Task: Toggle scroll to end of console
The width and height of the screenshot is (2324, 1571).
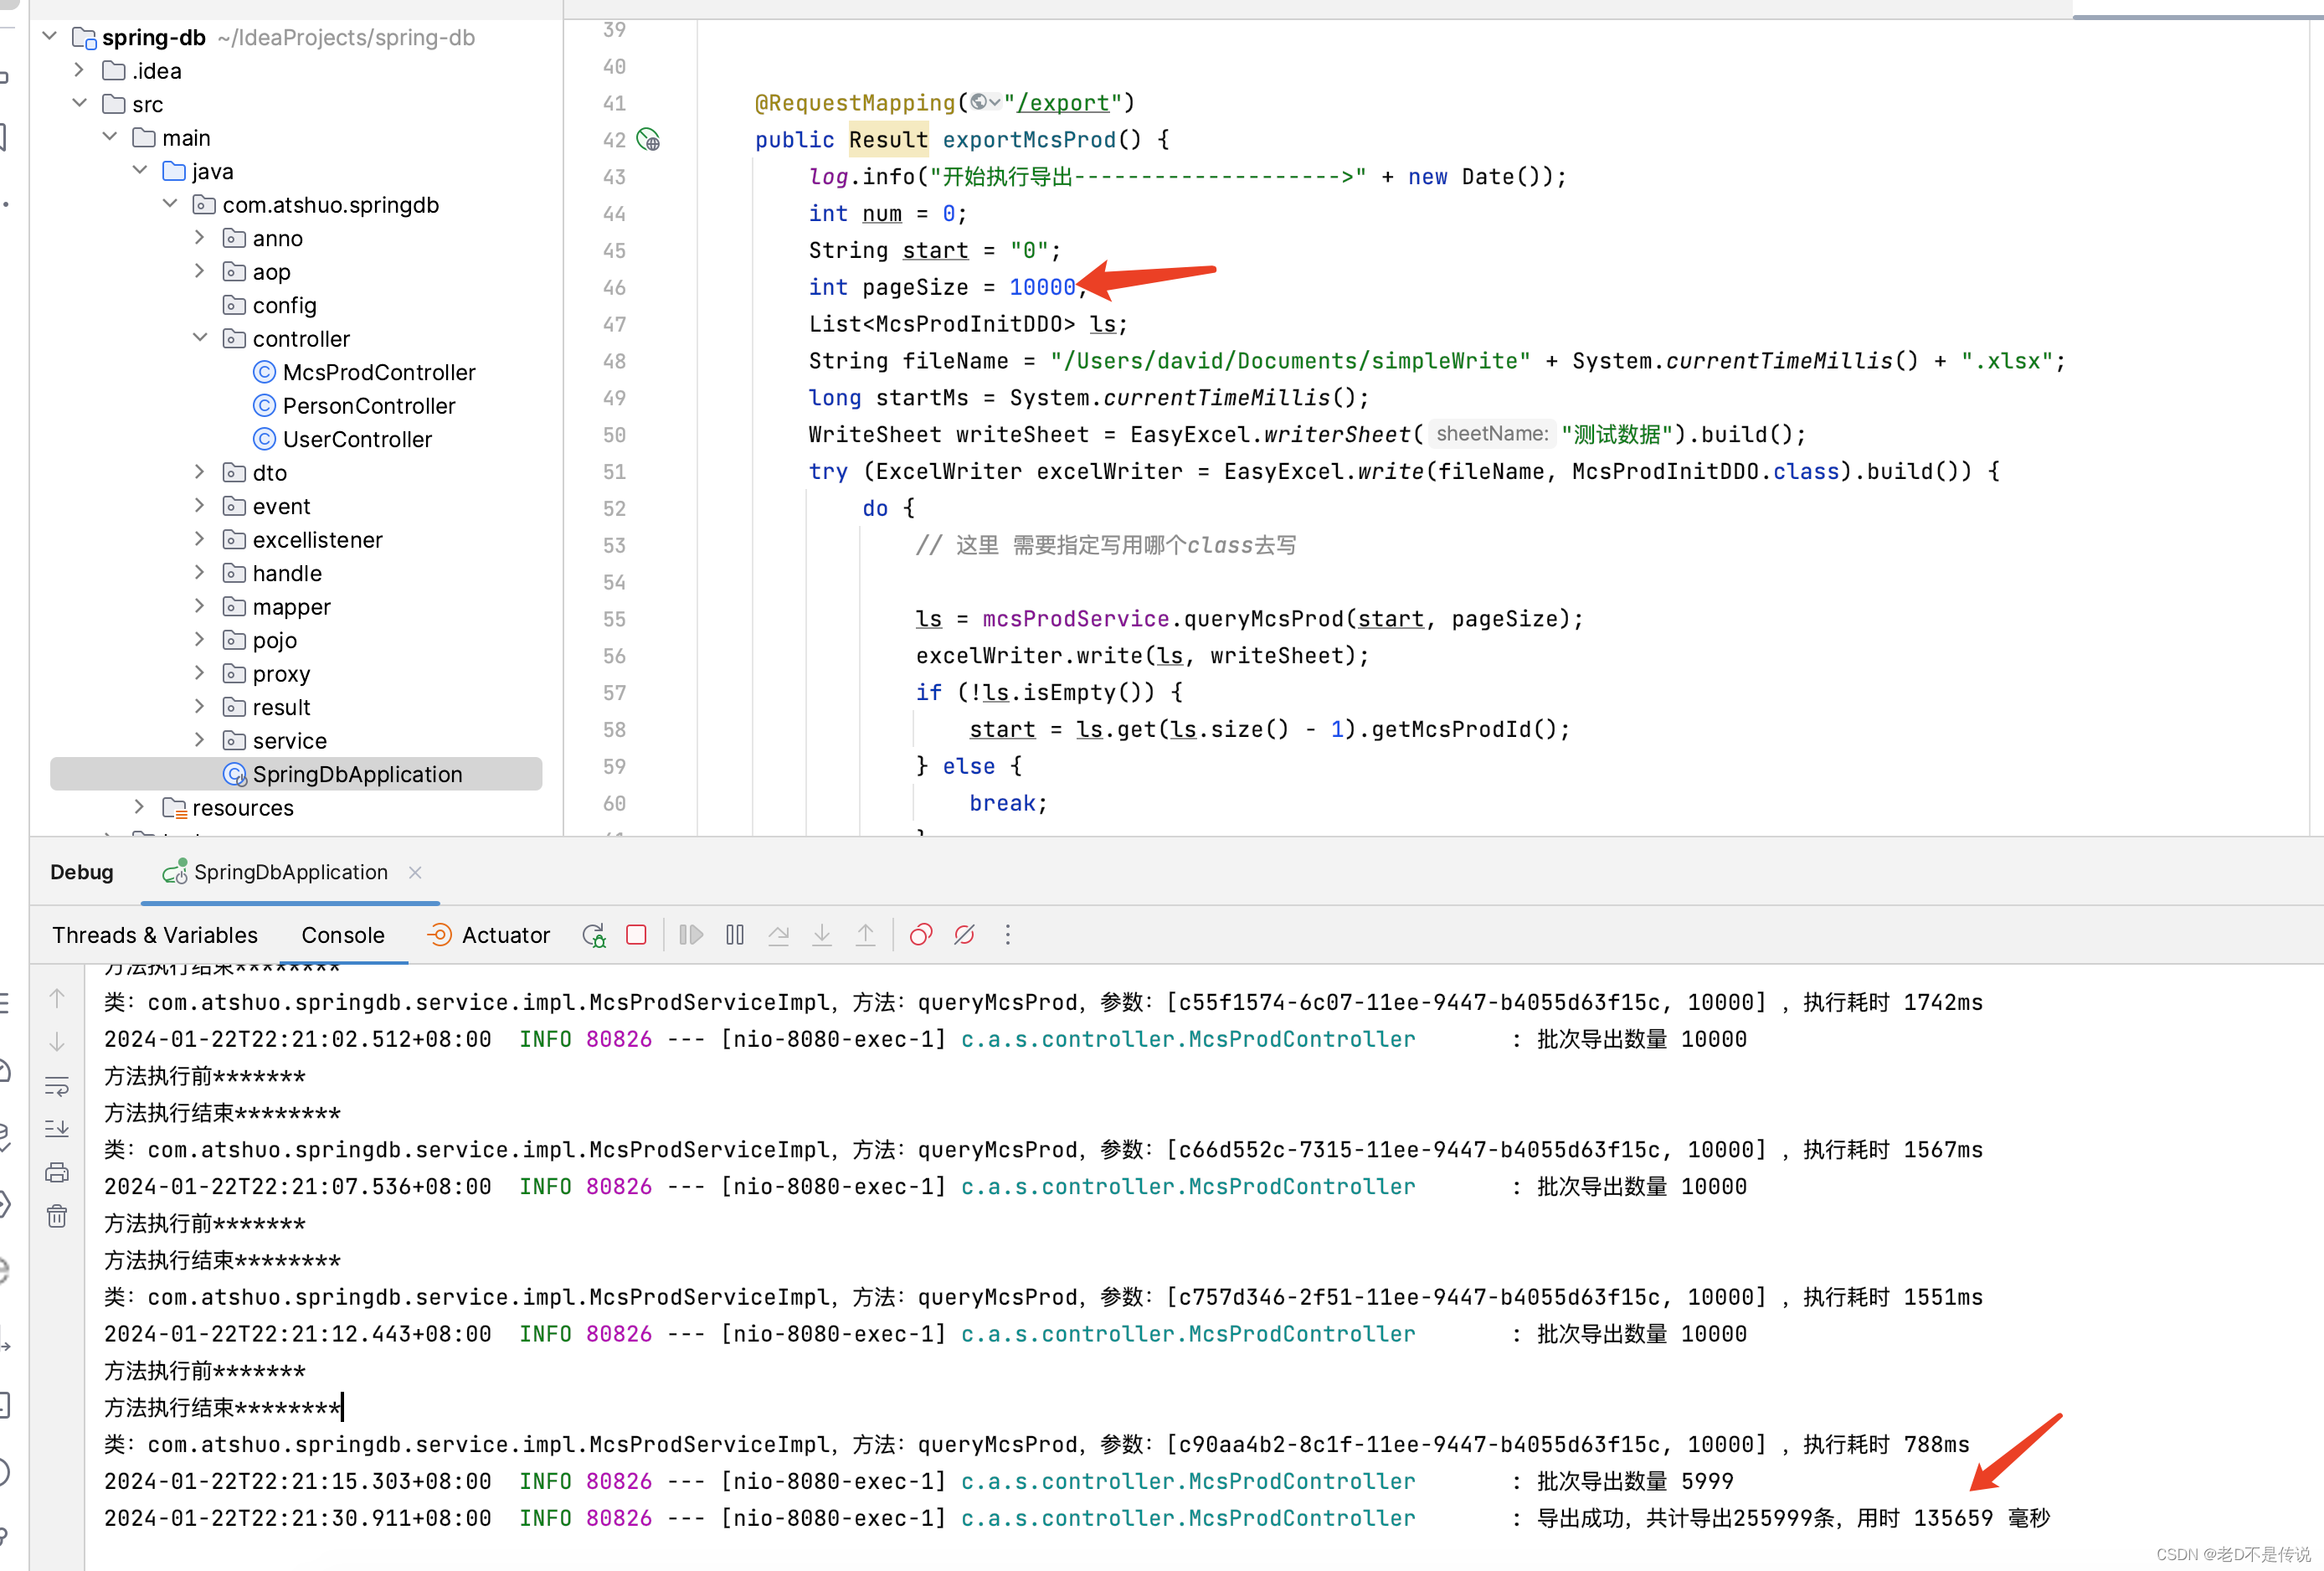Action: coord(57,1129)
